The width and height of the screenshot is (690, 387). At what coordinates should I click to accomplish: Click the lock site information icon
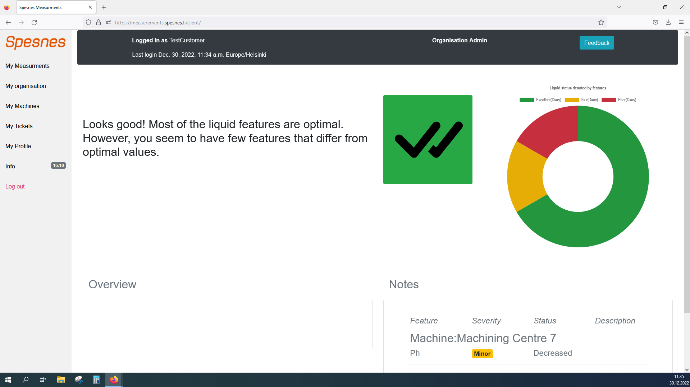(x=99, y=22)
